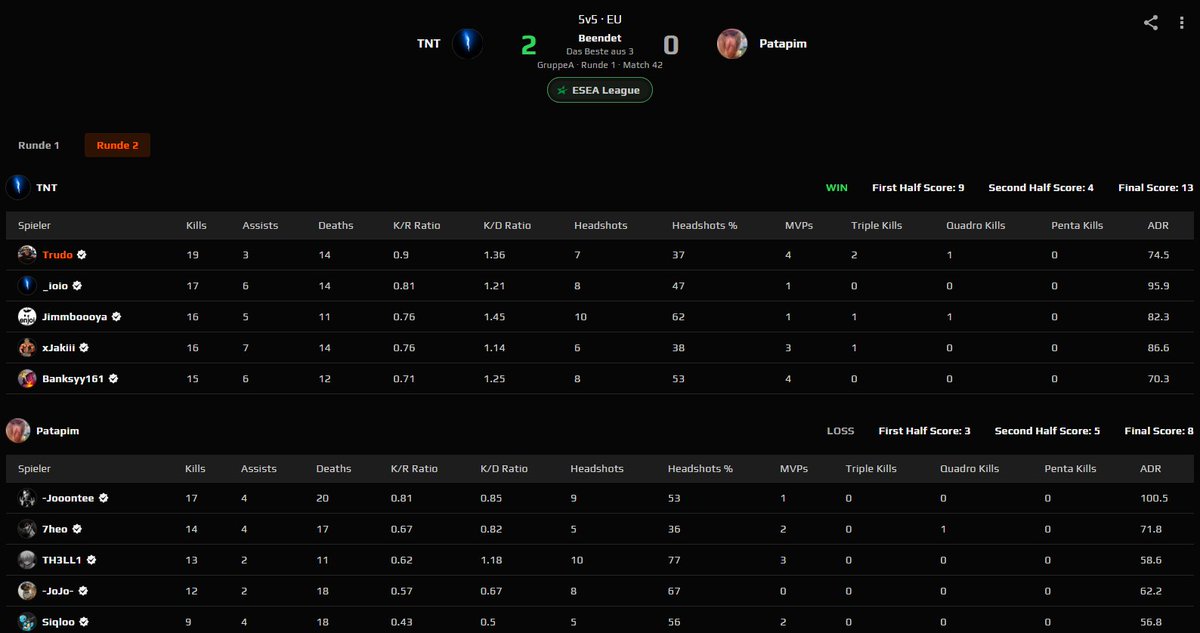This screenshot has height=633, width=1200.
Task: Open TH3LL1's profile name link
Action: (62, 560)
